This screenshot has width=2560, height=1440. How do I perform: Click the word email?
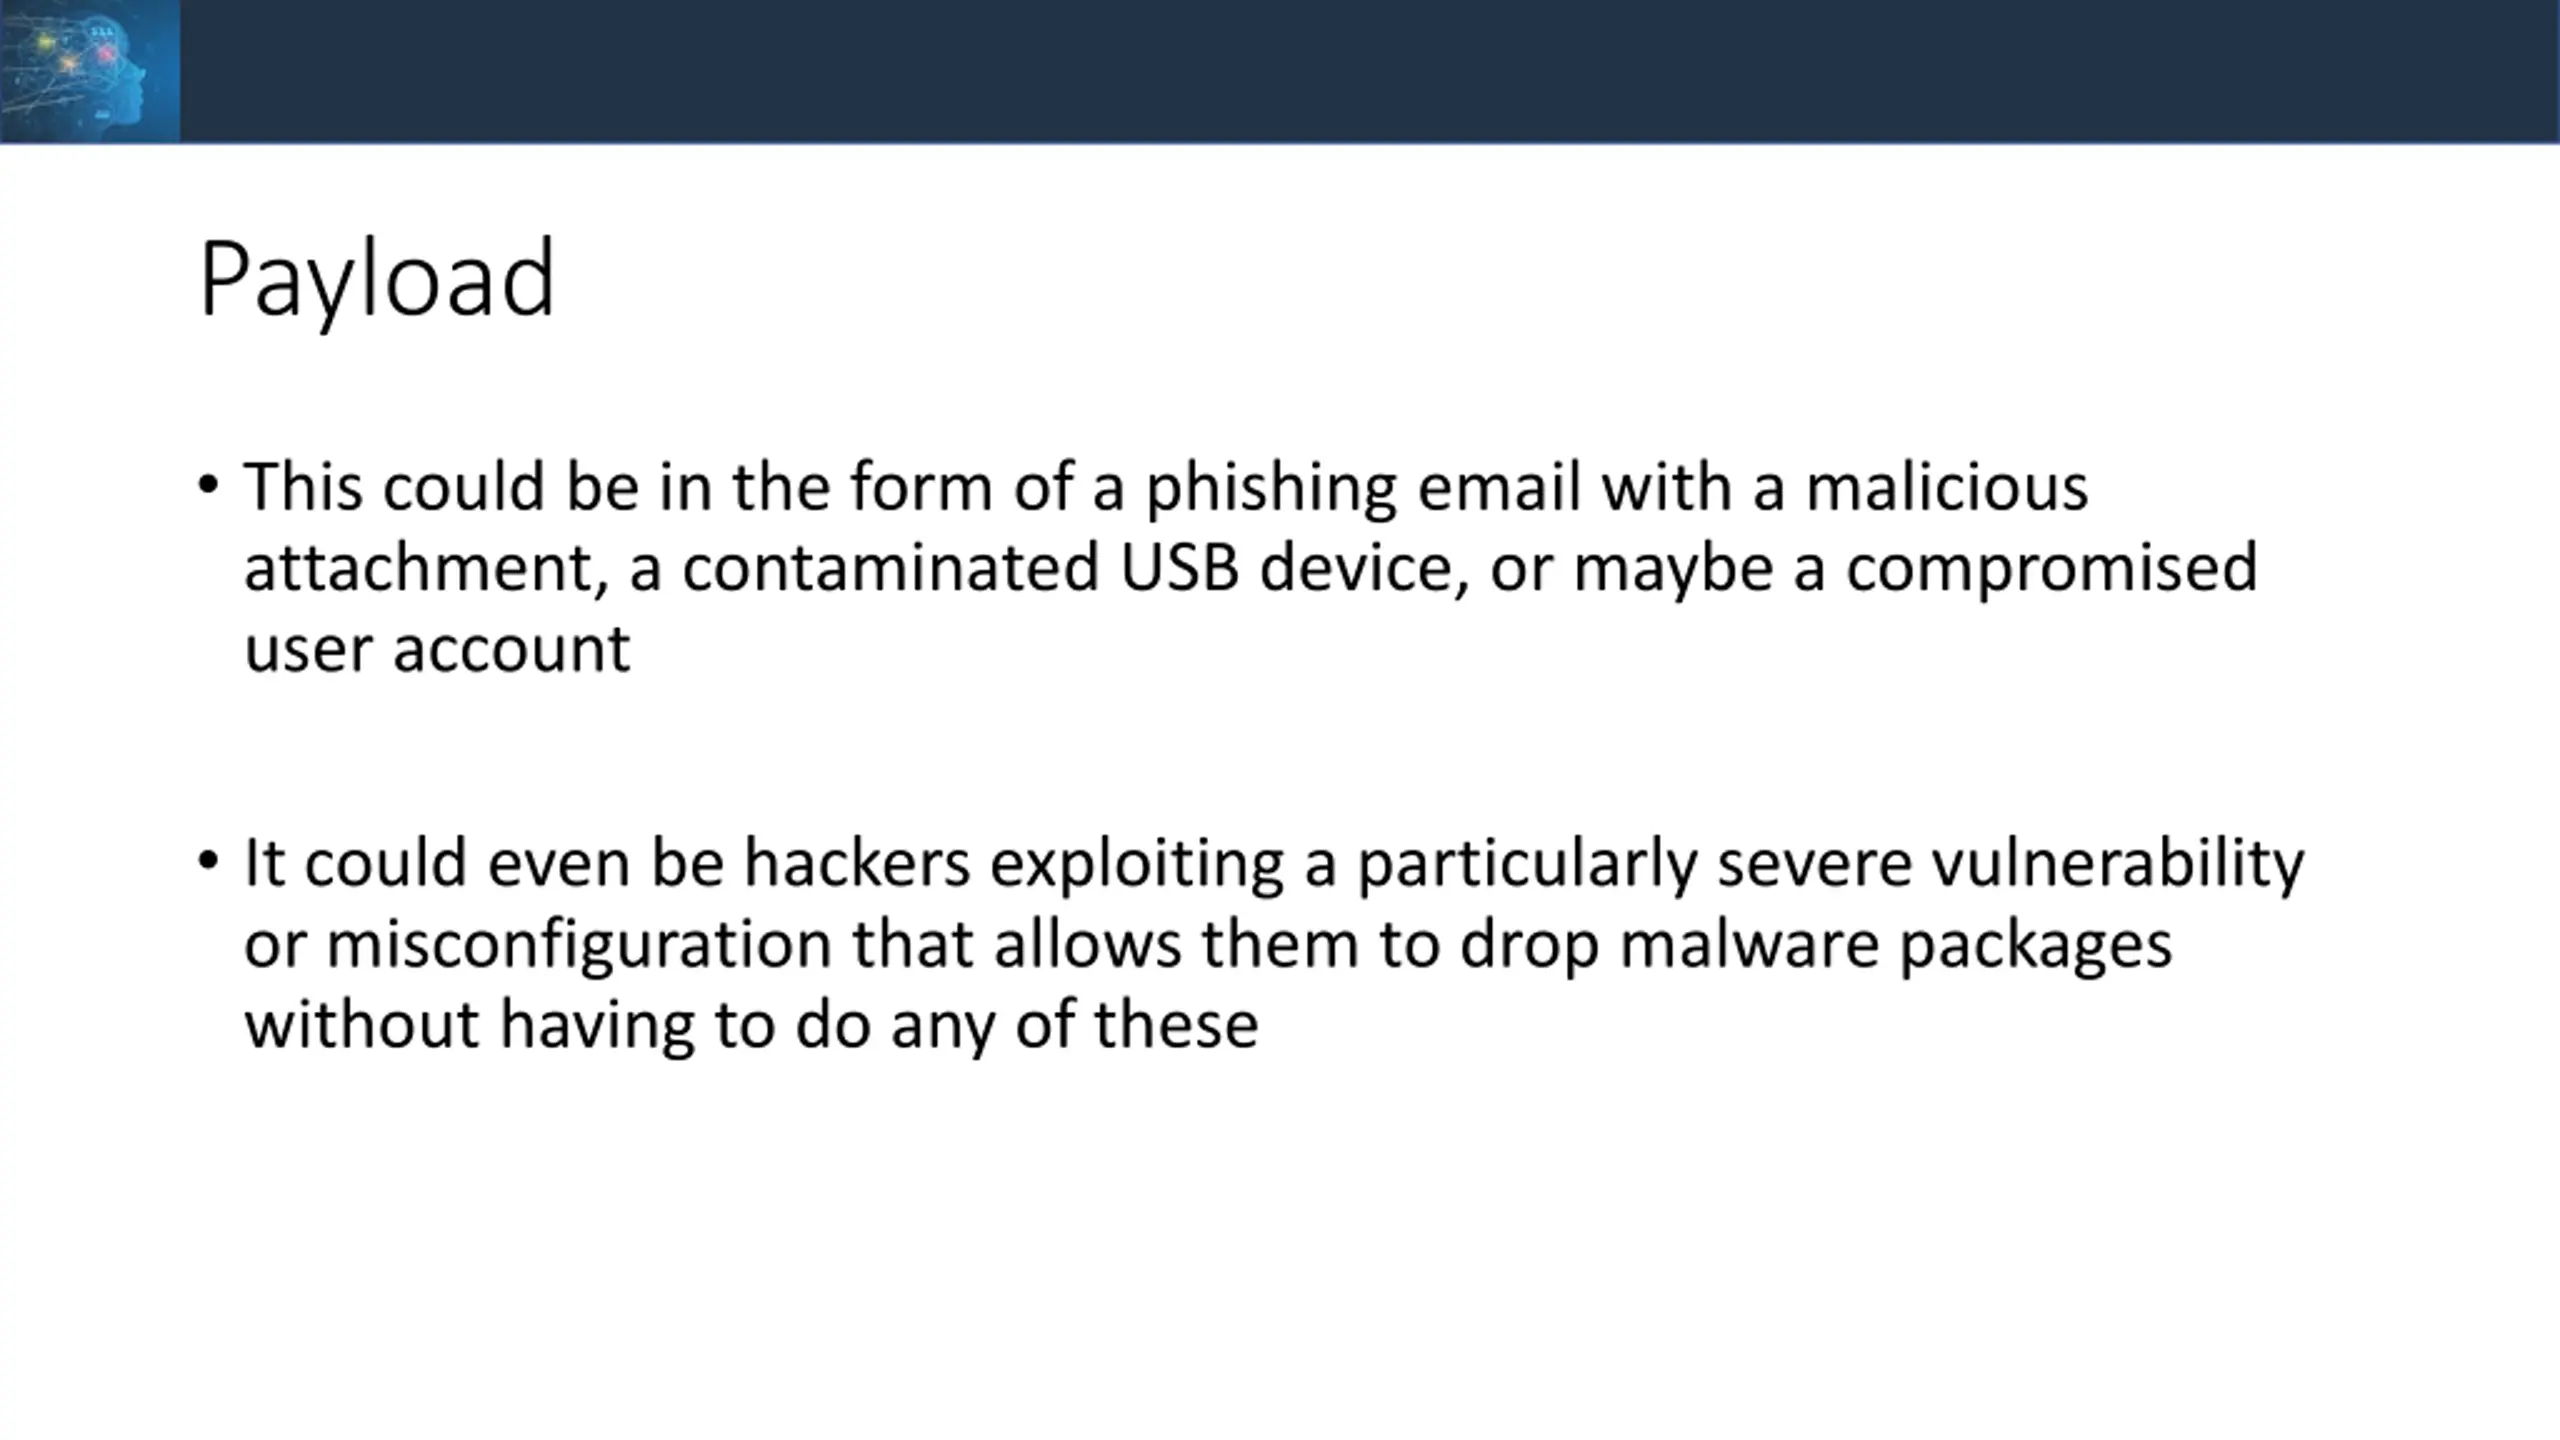(1499, 487)
